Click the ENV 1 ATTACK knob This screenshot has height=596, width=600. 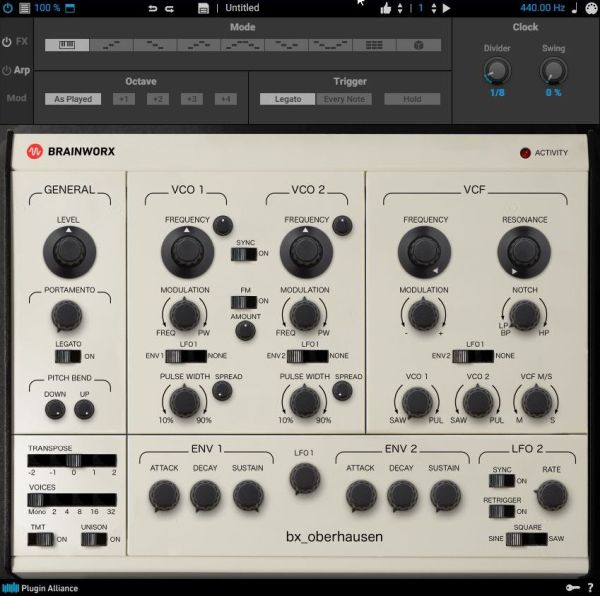coord(164,496)
